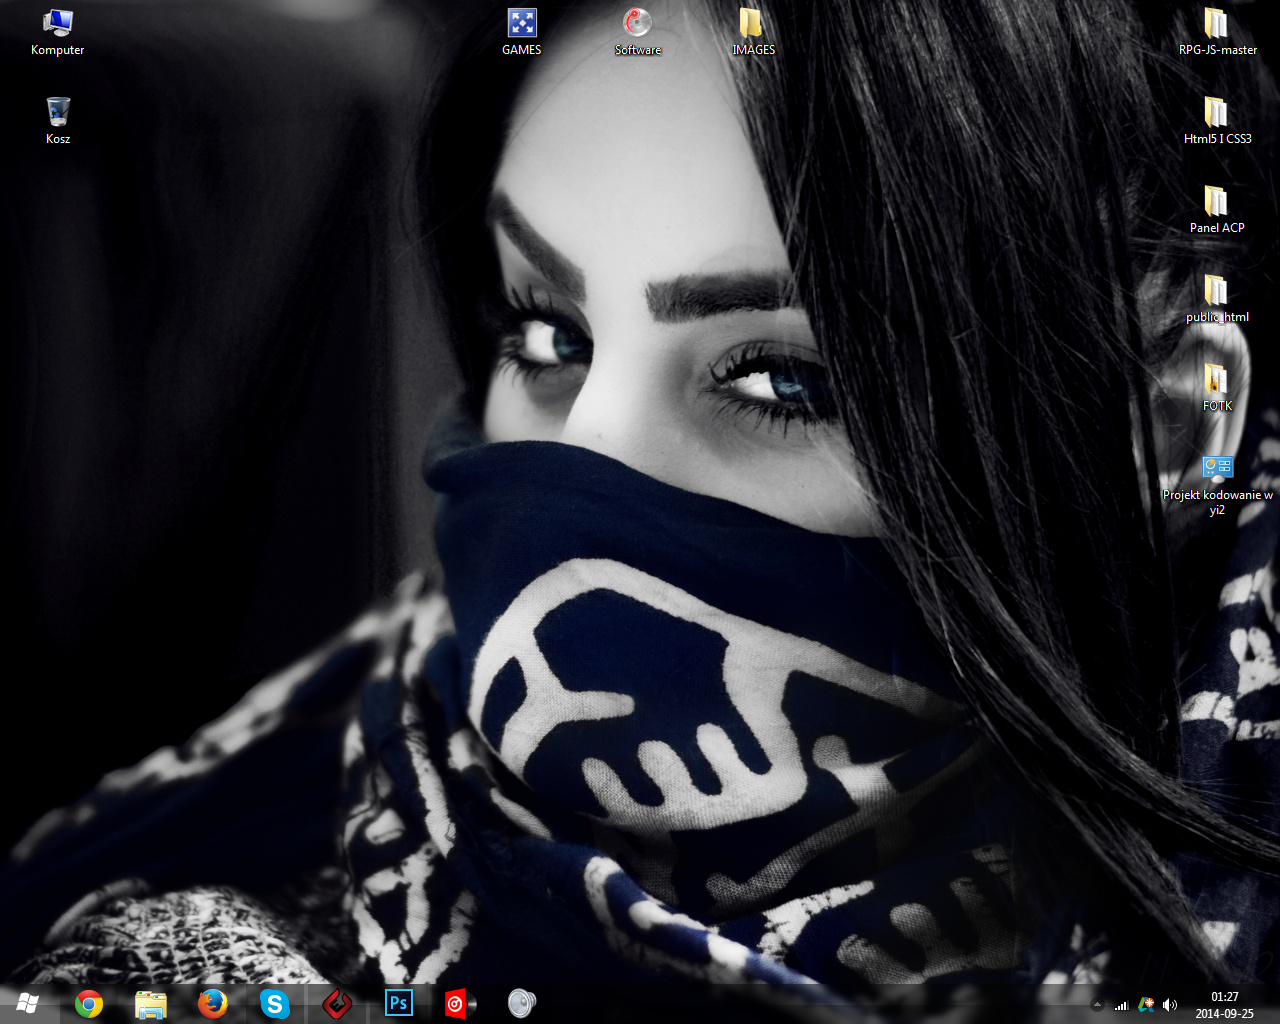The height and width of the screenshot is (1024, 1280).
Task: Open the Windows Start menu
Action: click(x=27, y=1003)
